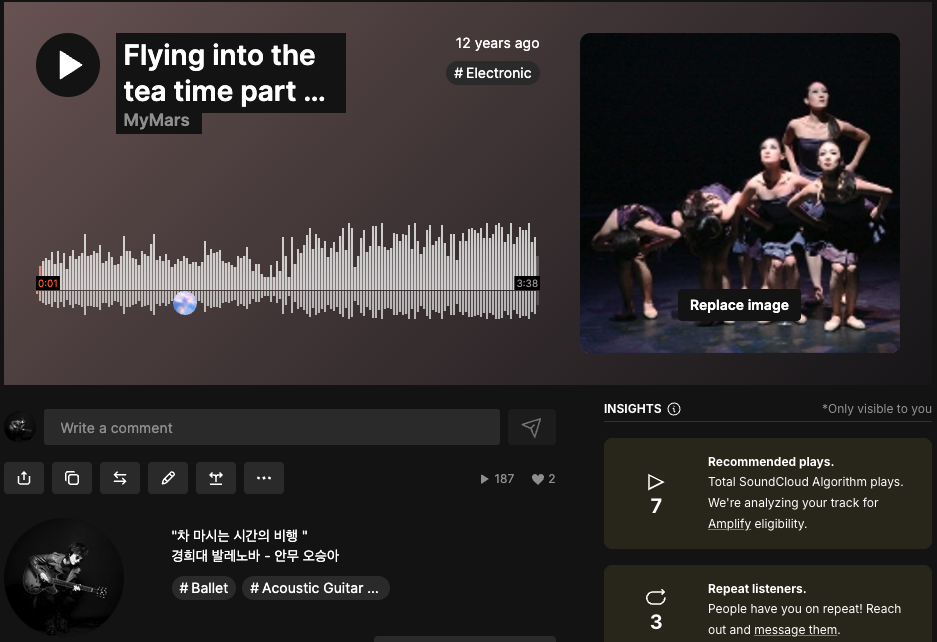The image size is (937, 642).
Task: Click the copy link icon button
Action: pos(72,478)
